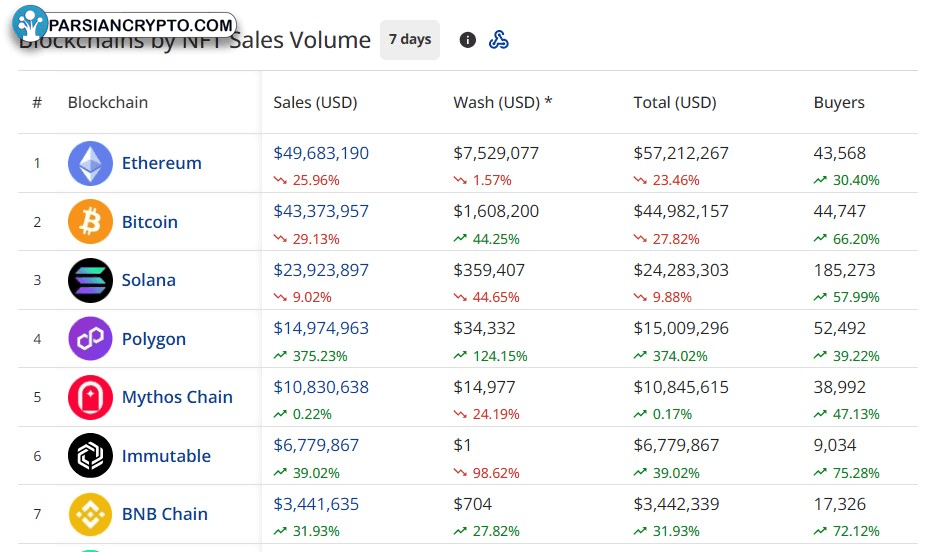The image size is (925, 552).
Task: Click Bitcoin buyers count 44,747
Action: tap(839, 211)
